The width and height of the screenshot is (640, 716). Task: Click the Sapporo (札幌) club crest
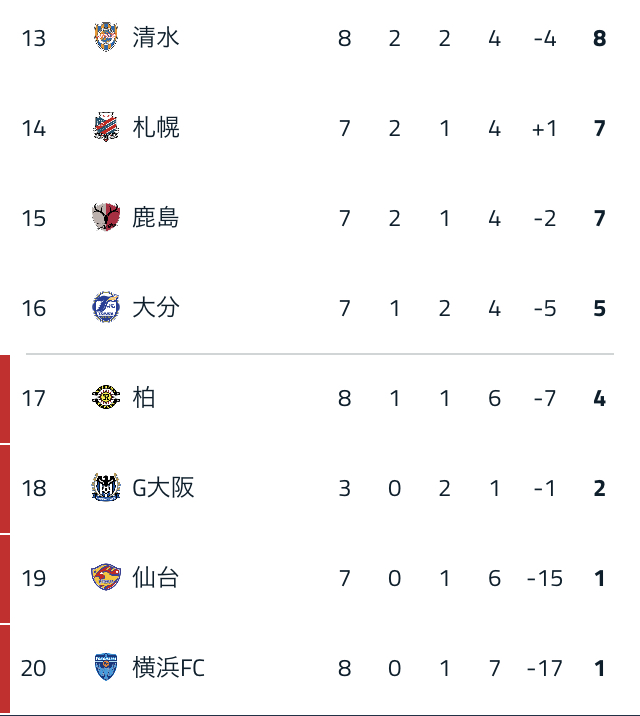(106, 128)
